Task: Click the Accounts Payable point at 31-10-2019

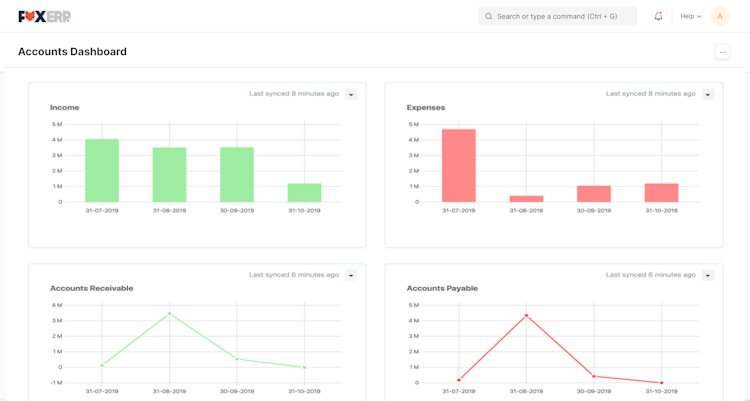Action: tap(662, 382)
